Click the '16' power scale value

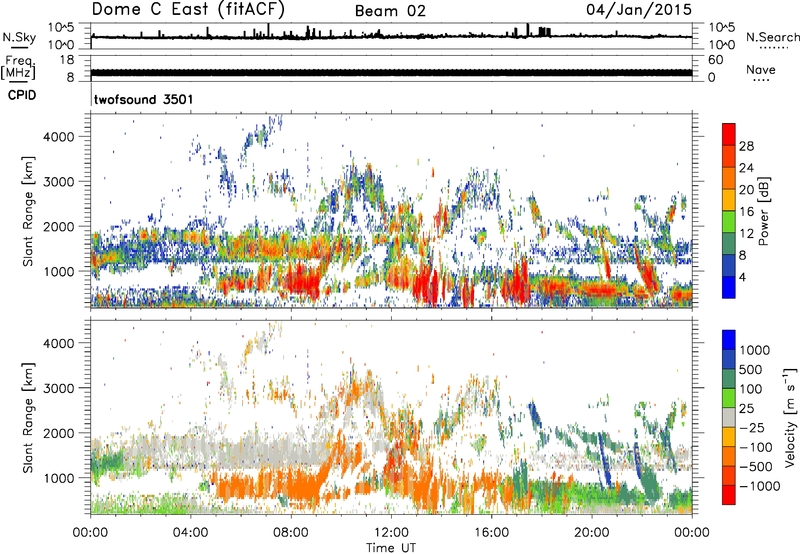tap(746, 212)
